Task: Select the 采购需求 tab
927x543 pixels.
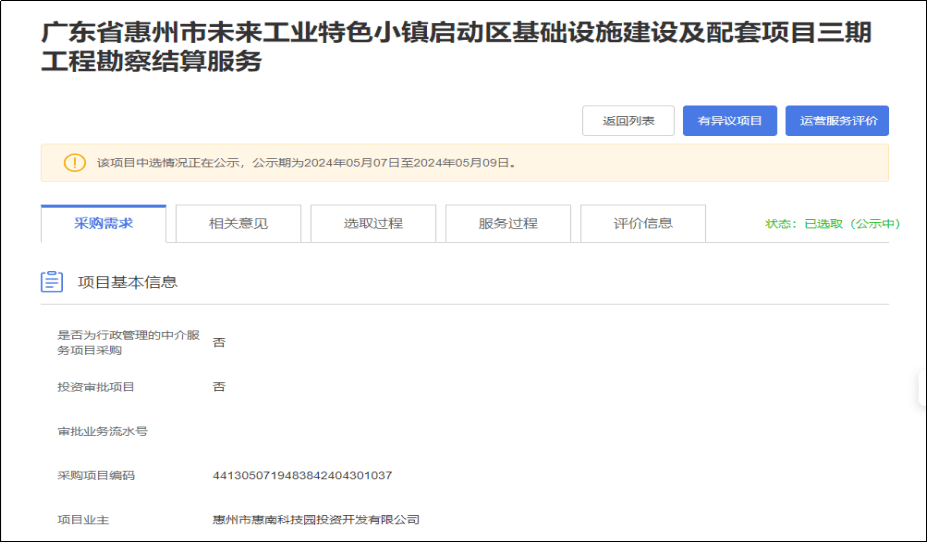Action: [104, 223]
